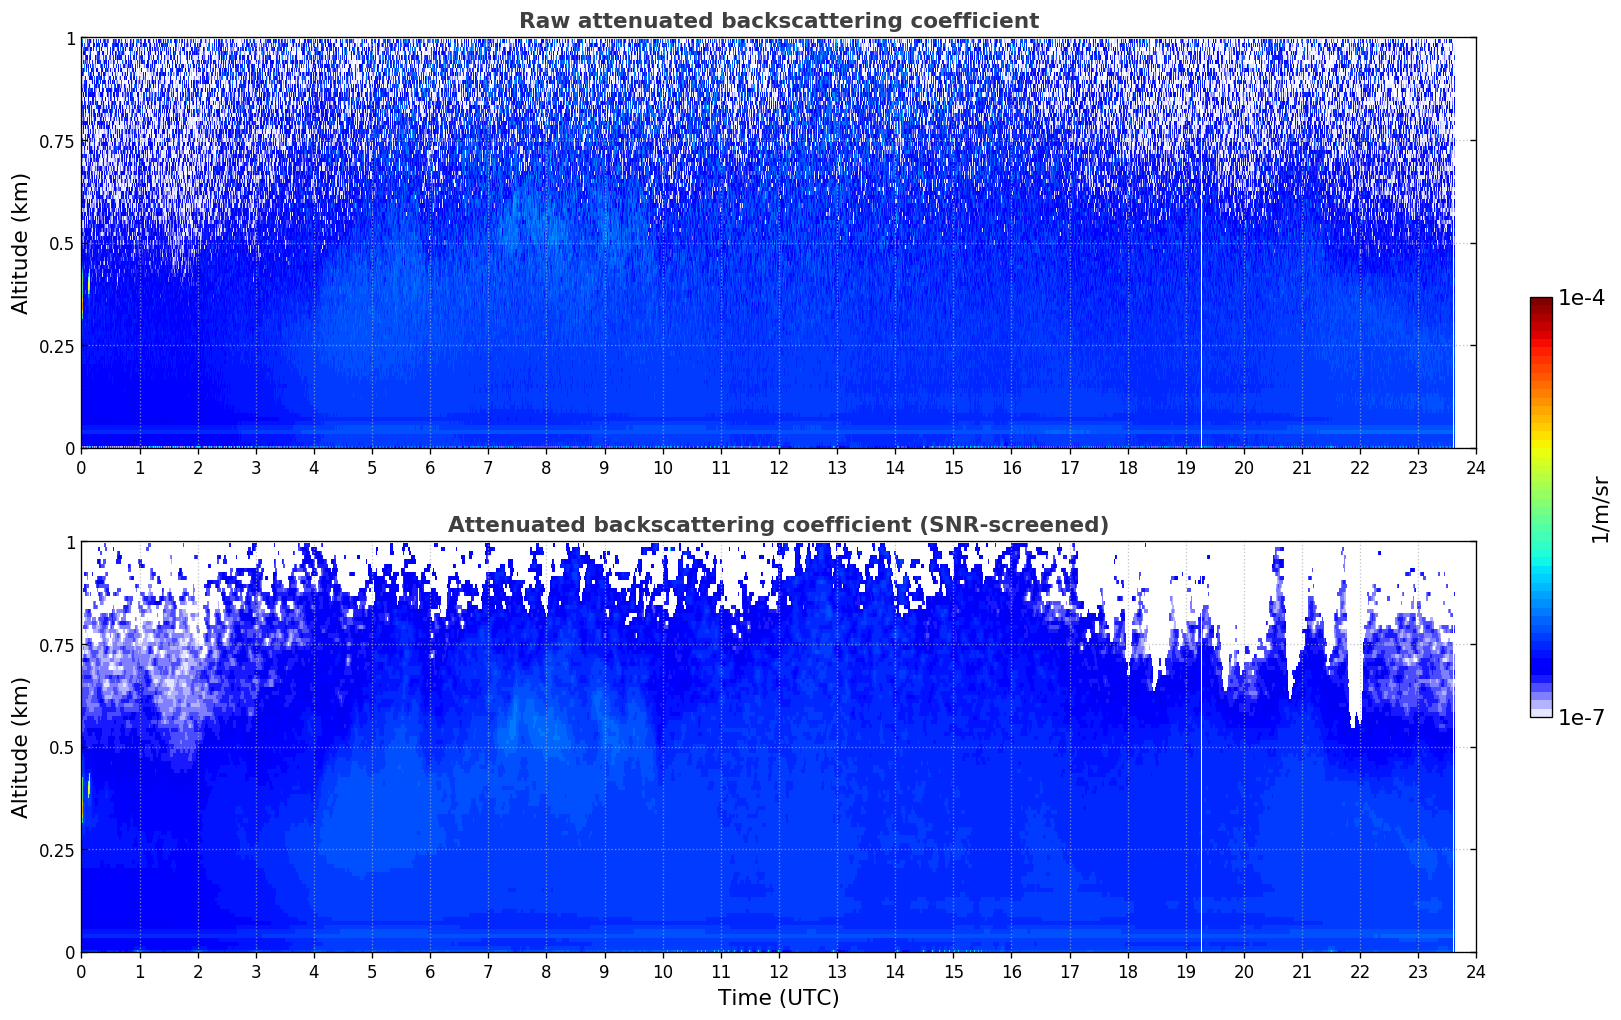Viewport: 1621px width, 1020px height.
Task: Click hour 12 tick on top plot
Action: [778, 468]
